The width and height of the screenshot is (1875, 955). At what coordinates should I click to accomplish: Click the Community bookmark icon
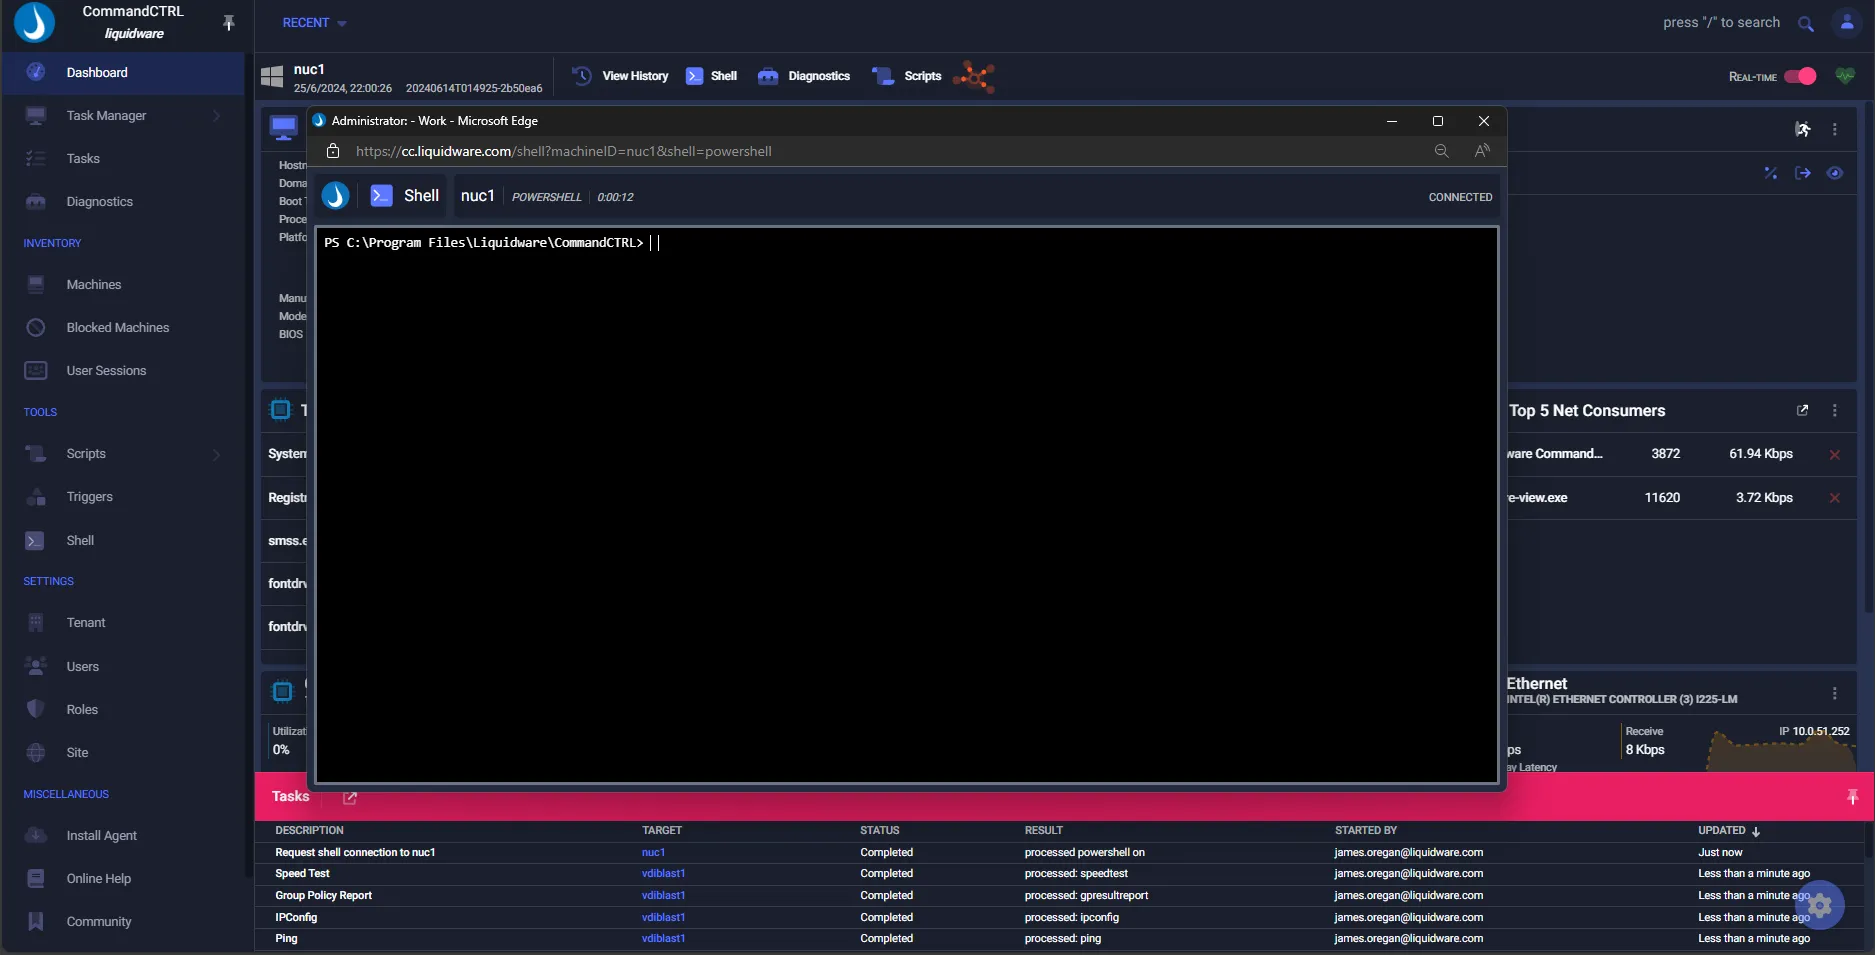pyautogui.click(x=36, y=922)
